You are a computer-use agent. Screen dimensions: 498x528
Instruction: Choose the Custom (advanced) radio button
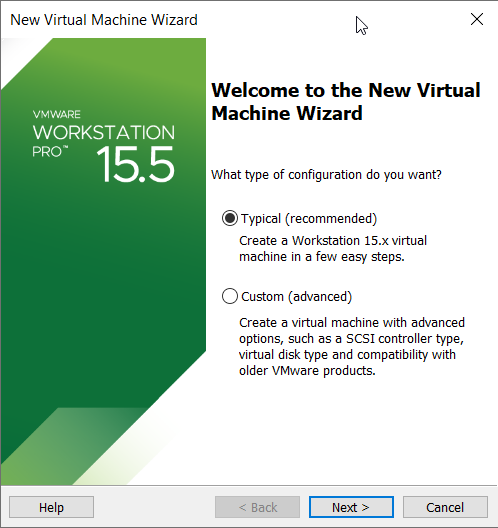[x=230, y=296]
